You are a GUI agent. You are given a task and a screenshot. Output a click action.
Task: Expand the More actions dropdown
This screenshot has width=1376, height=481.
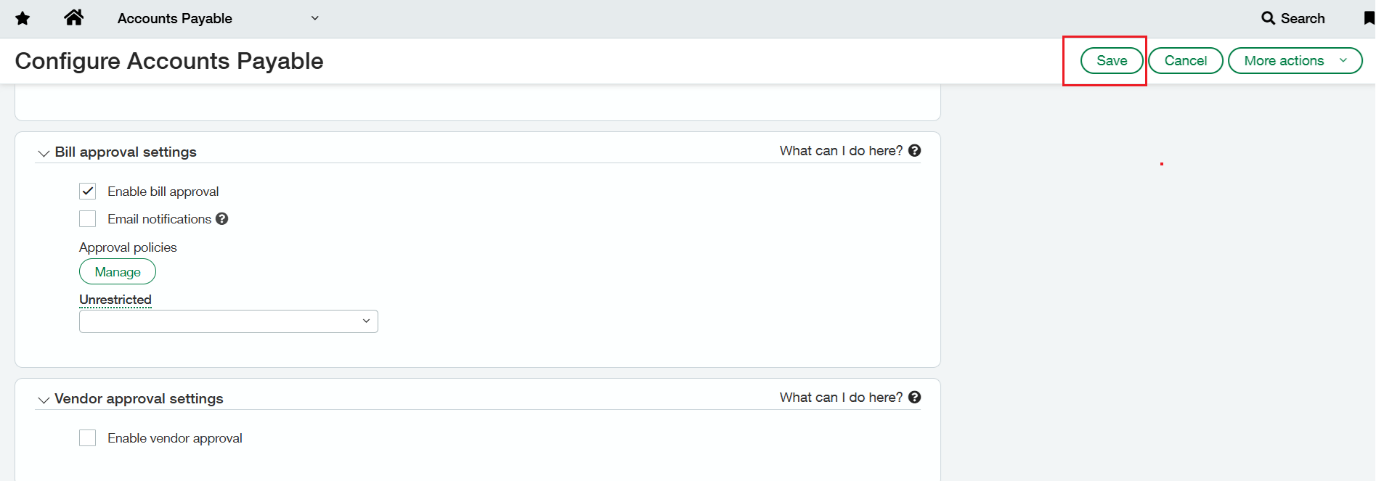[x=1343, y=61]
